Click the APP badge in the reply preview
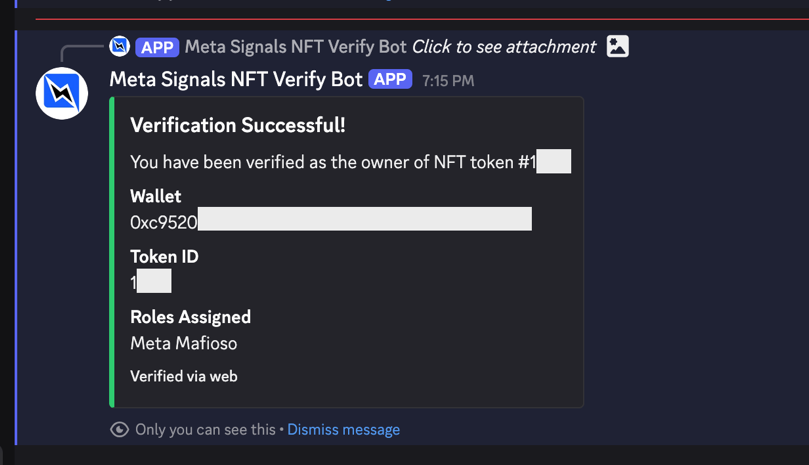 pos(157,47)
